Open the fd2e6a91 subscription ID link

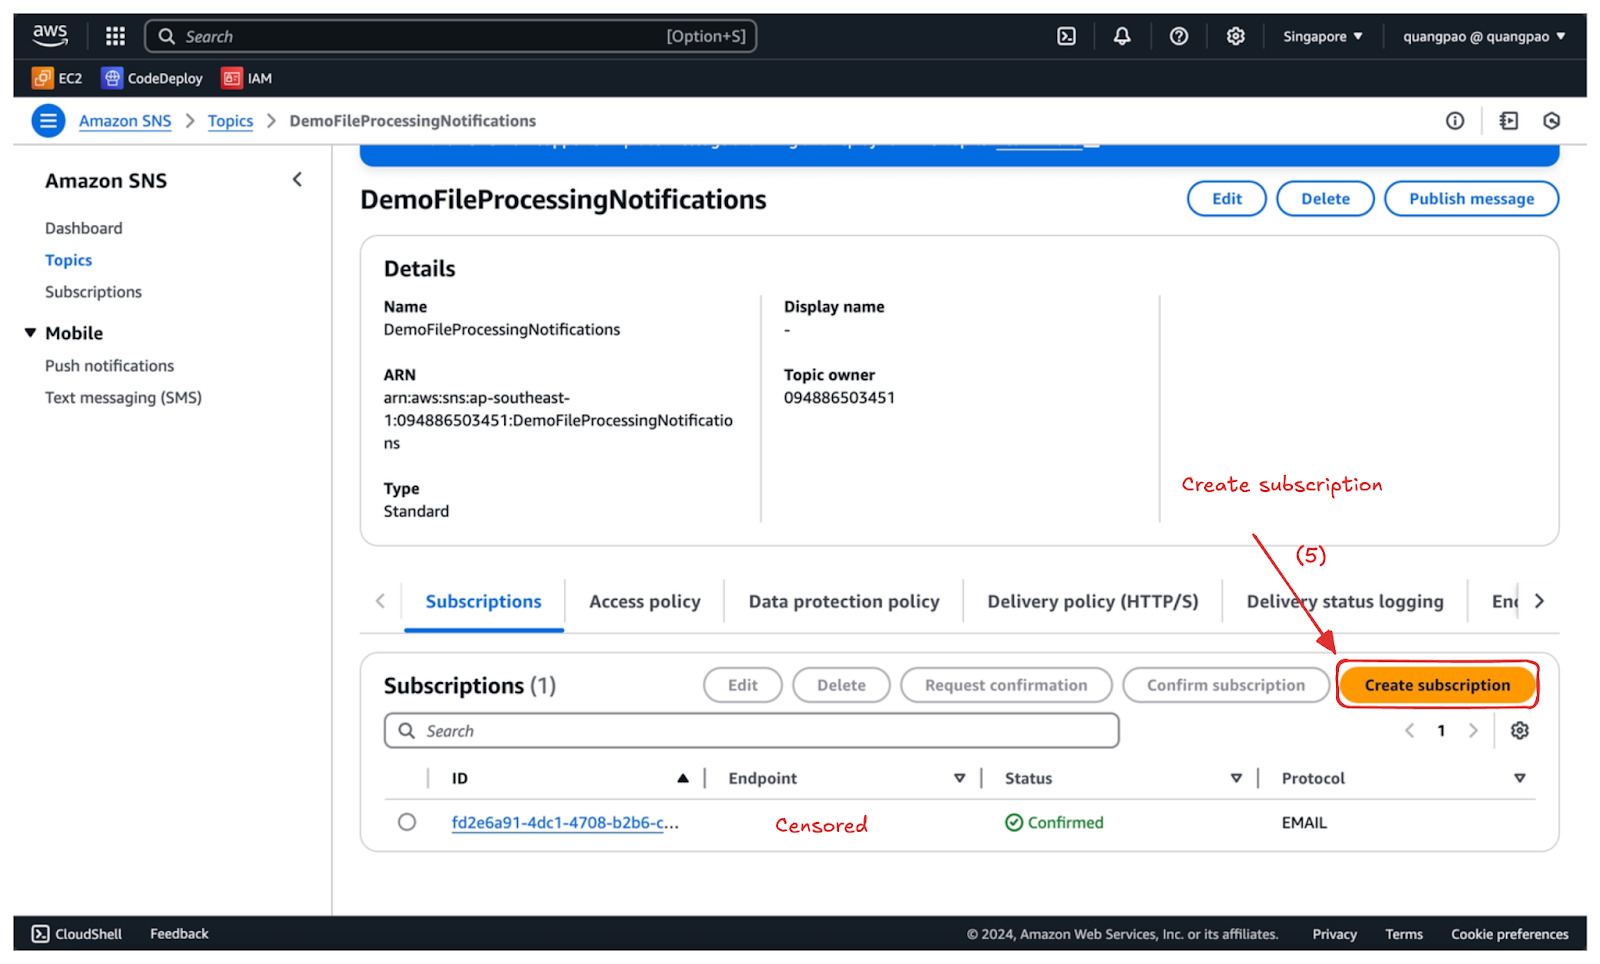(565, 823)
